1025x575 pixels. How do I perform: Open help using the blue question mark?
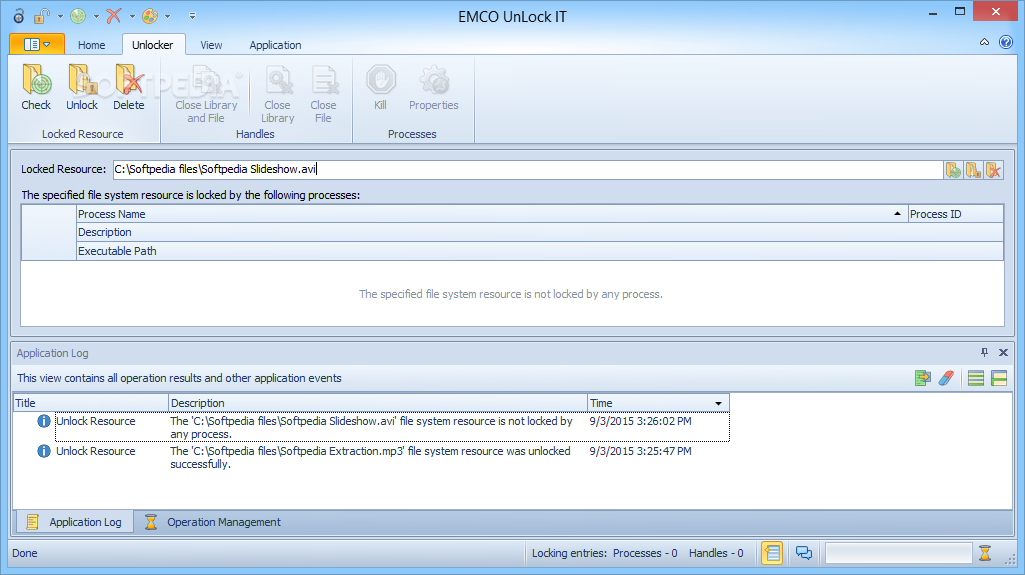[1006, 43]
